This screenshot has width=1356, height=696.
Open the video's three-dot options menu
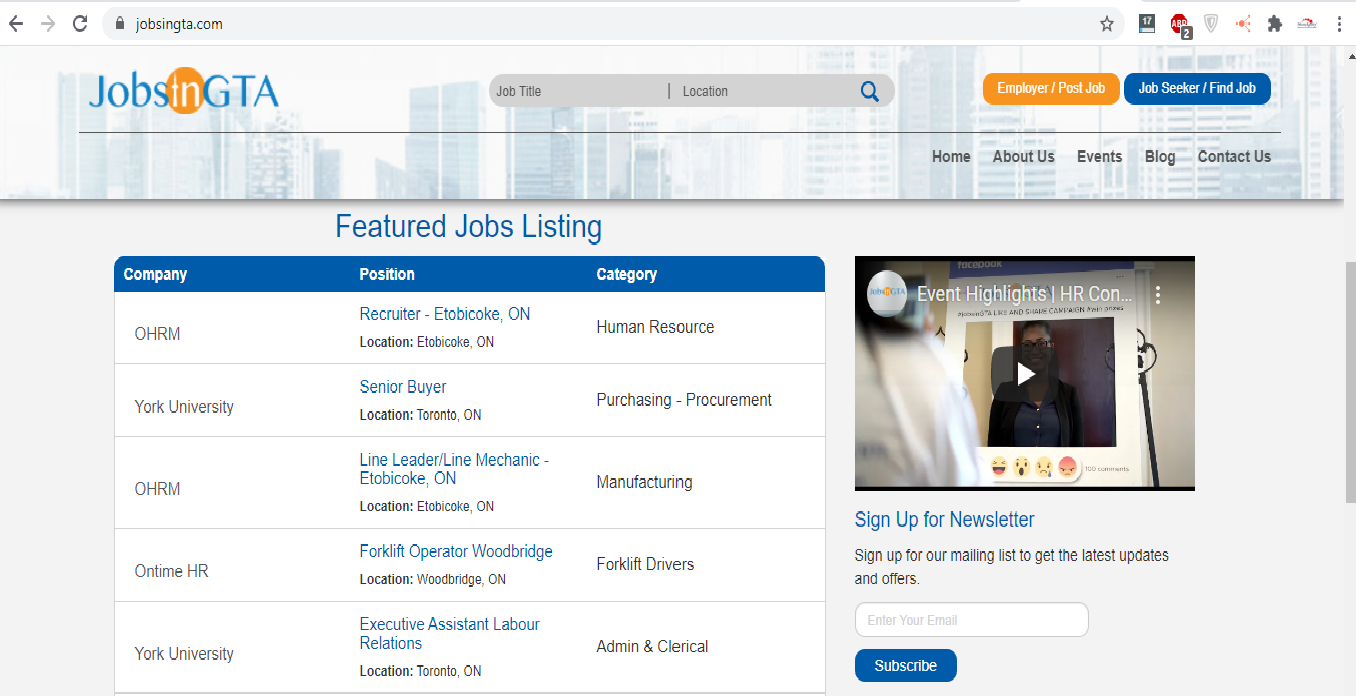pyautogui.click(x=1158, y=295)
